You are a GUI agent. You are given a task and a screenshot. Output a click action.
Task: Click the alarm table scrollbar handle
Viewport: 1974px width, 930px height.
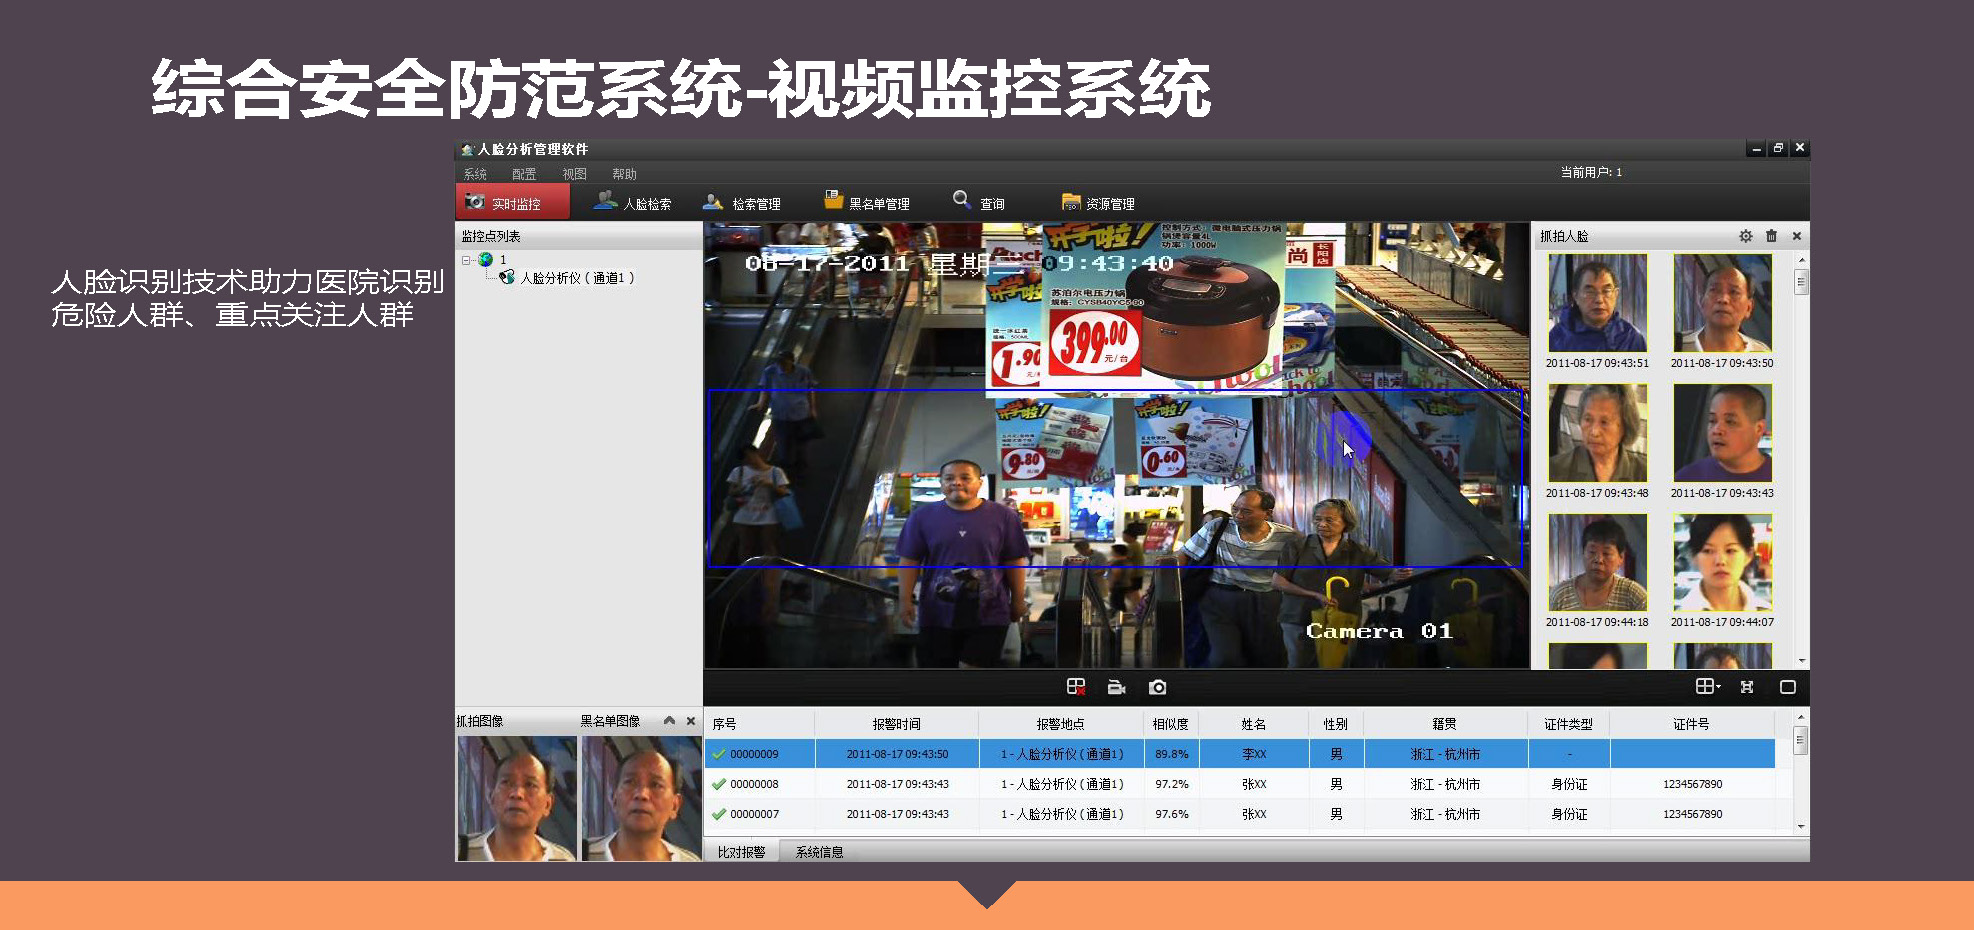(x=1801, y=740)
